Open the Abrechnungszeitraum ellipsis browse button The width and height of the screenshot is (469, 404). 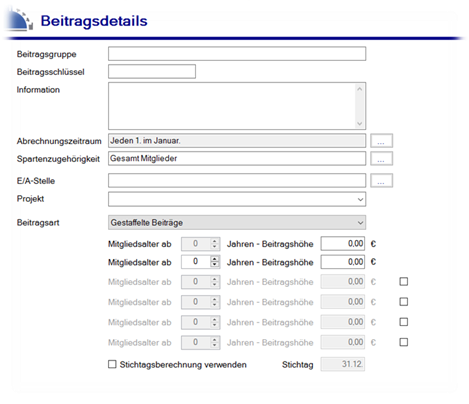tap(381, 141)
